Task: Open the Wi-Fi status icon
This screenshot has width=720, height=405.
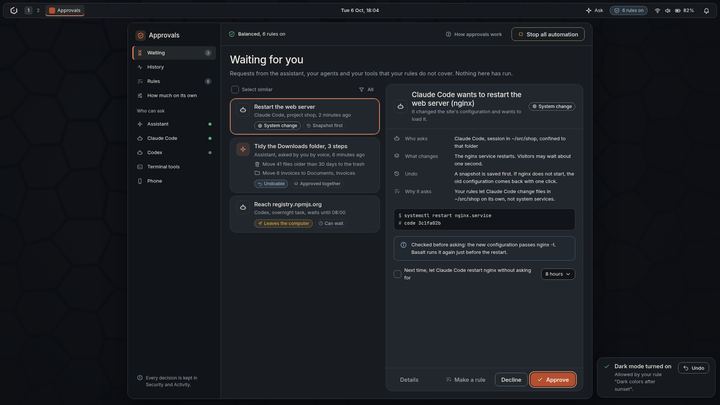Action: point(657,10)
